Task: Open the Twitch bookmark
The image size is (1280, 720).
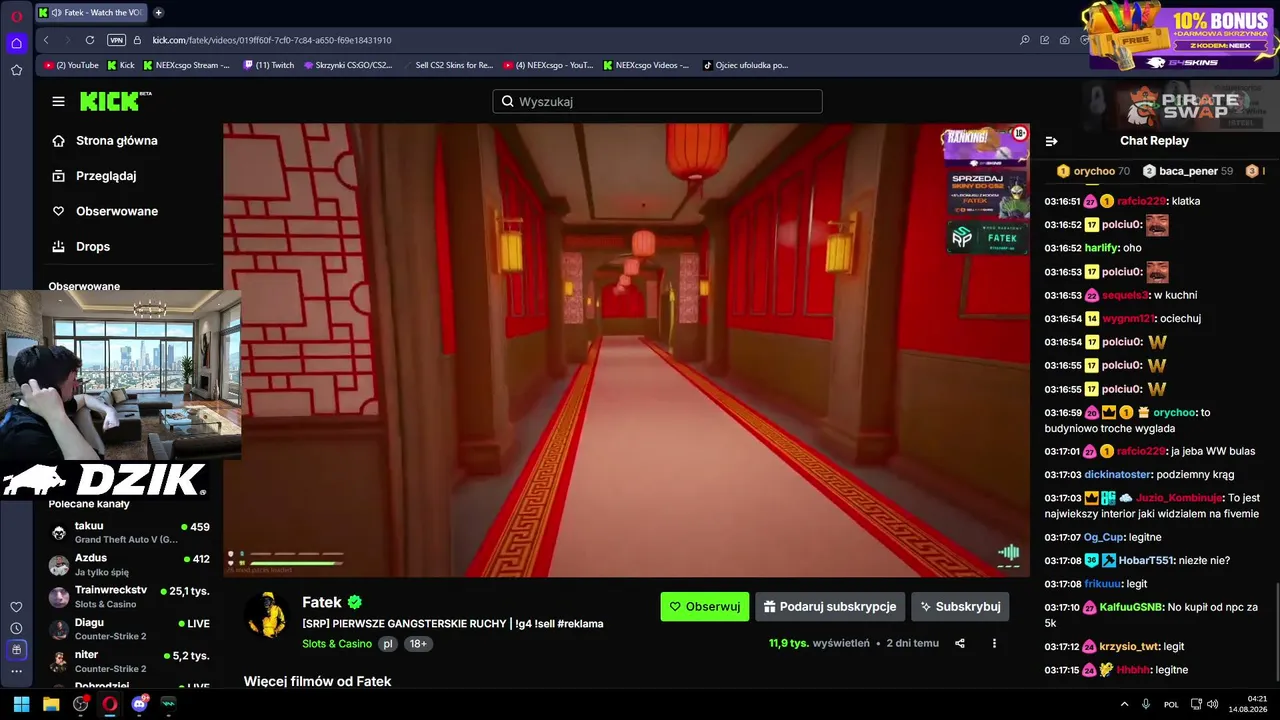Action: click(269, 65)
